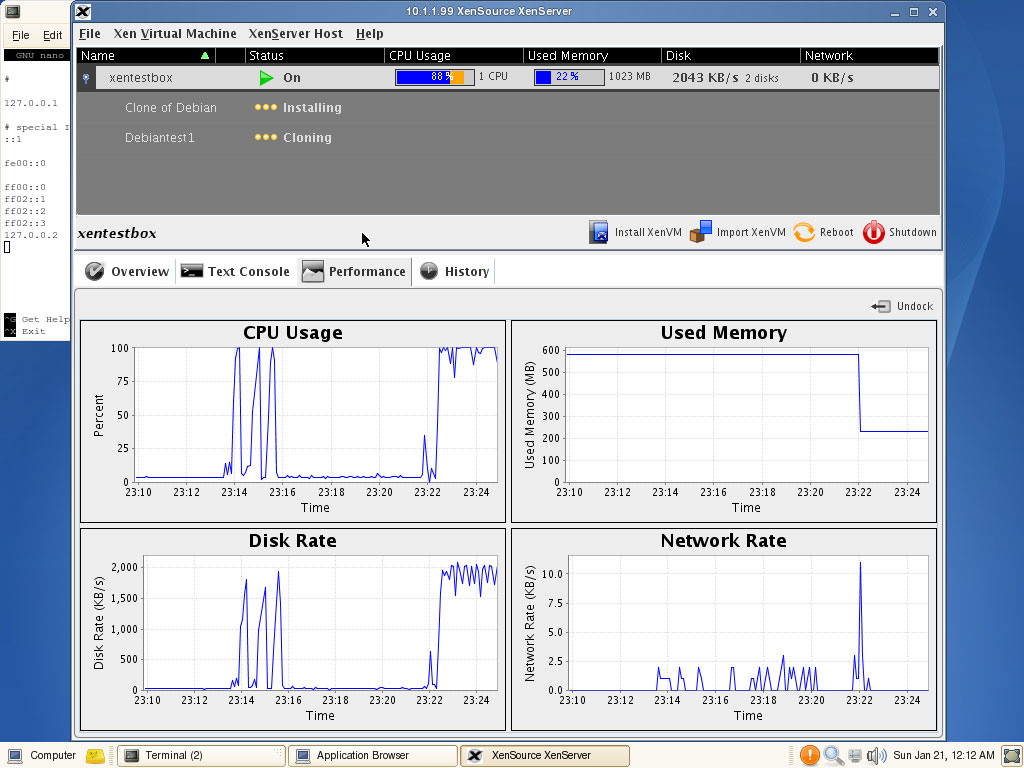Switch to the Overview tab
The image size is (1024, 768).
[127, 272]
